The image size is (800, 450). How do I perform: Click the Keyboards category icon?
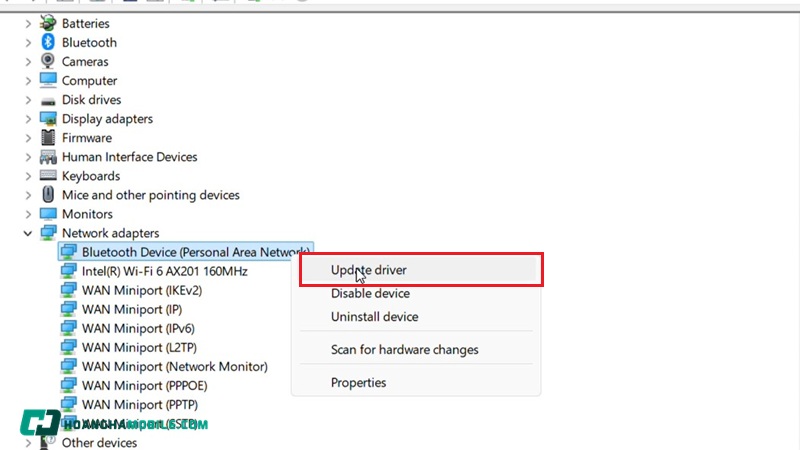click(48, 176)
